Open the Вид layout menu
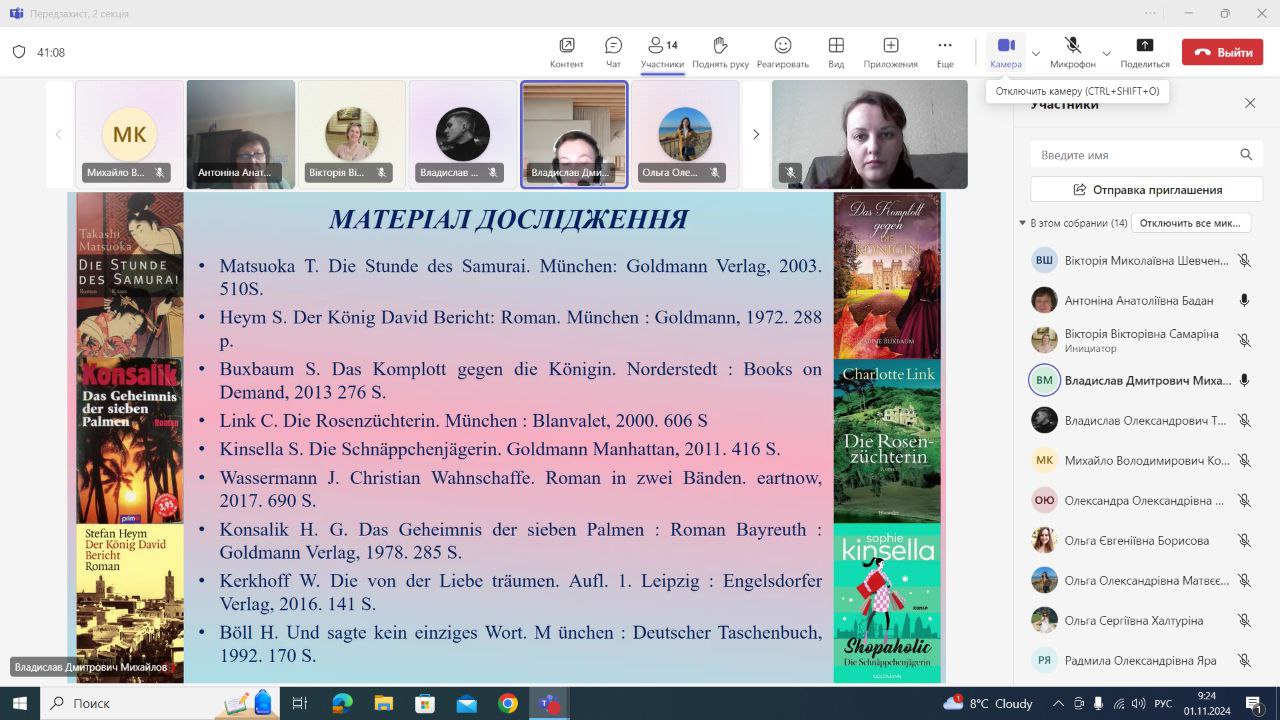1280x720 pixels. tap(836, 52)
